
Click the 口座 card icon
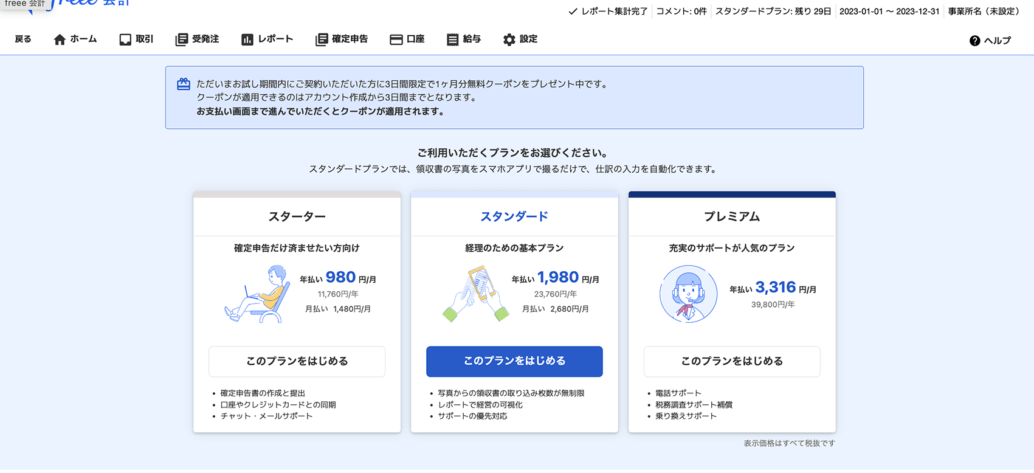click(396, 40)
